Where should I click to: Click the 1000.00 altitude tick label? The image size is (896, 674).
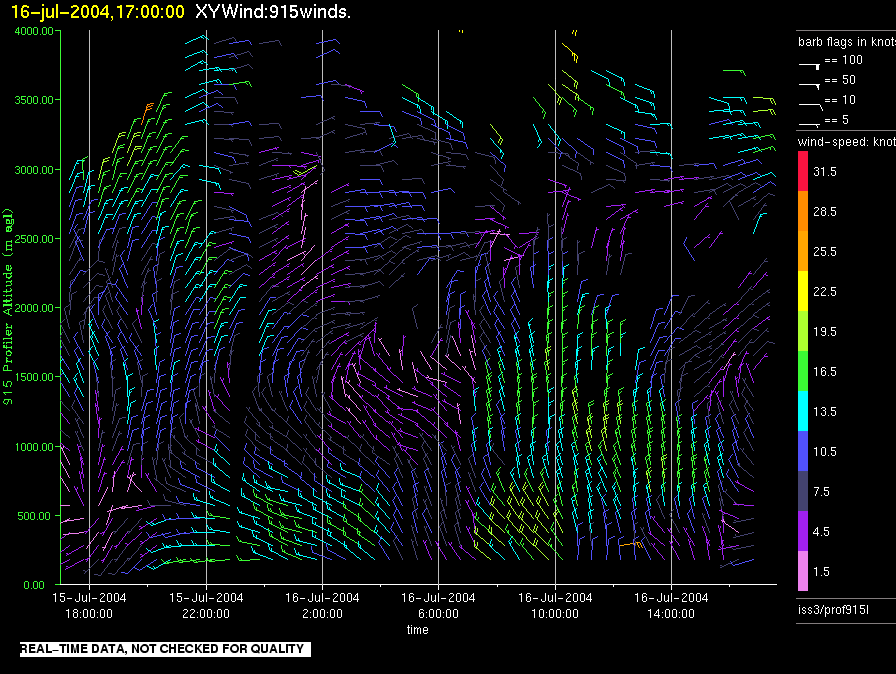tap(34, 447)
